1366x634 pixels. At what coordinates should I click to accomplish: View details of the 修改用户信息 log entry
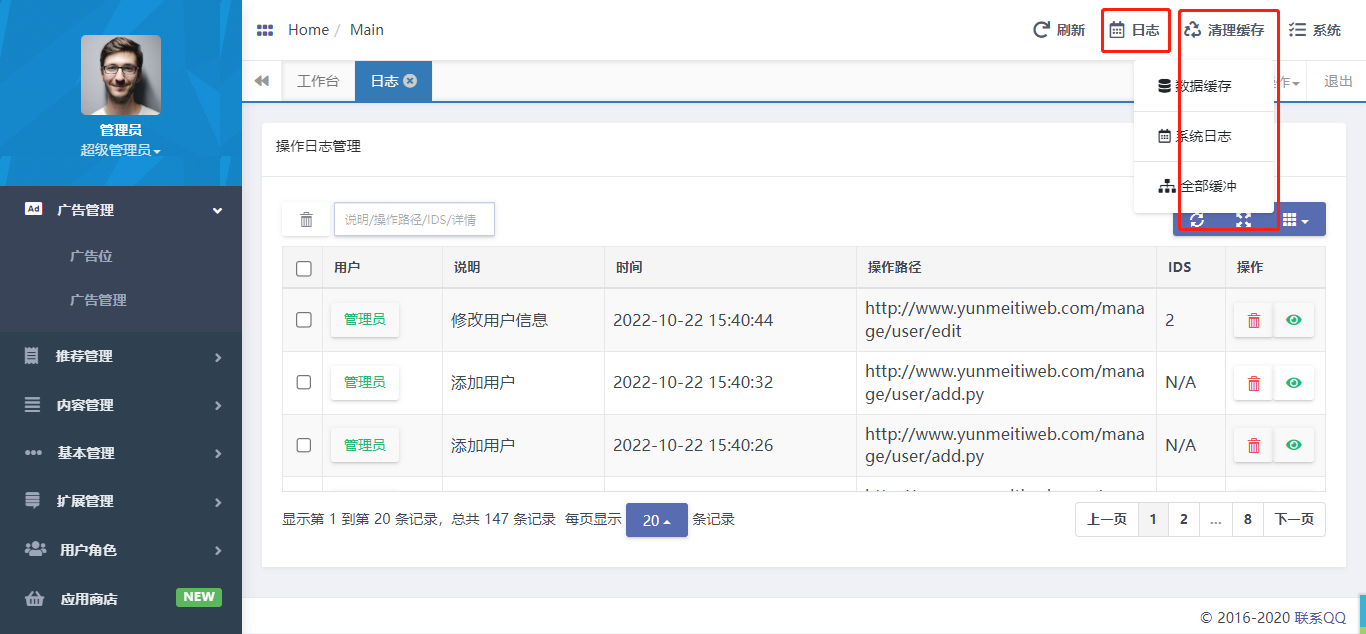pyautogui.click(x=1294, y=320)
